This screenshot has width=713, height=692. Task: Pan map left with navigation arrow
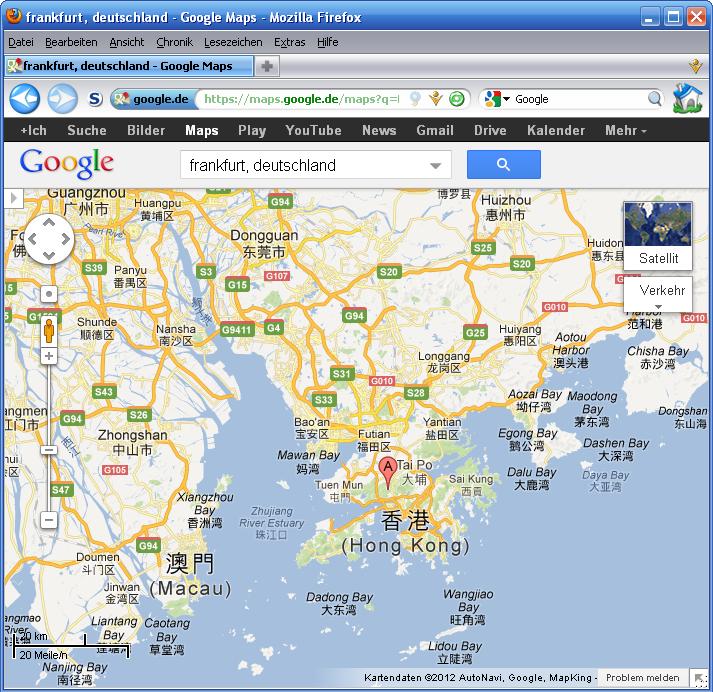pos(32,239)
